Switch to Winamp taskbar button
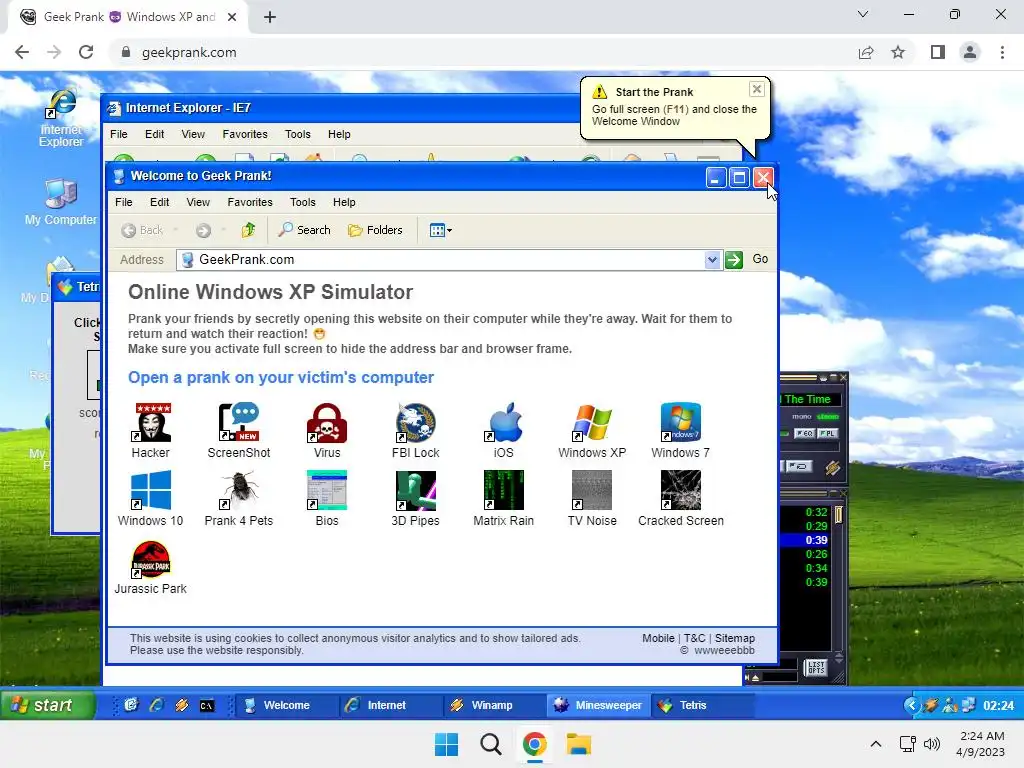Screen dimensions: 1024x768 tap(493, 705)
